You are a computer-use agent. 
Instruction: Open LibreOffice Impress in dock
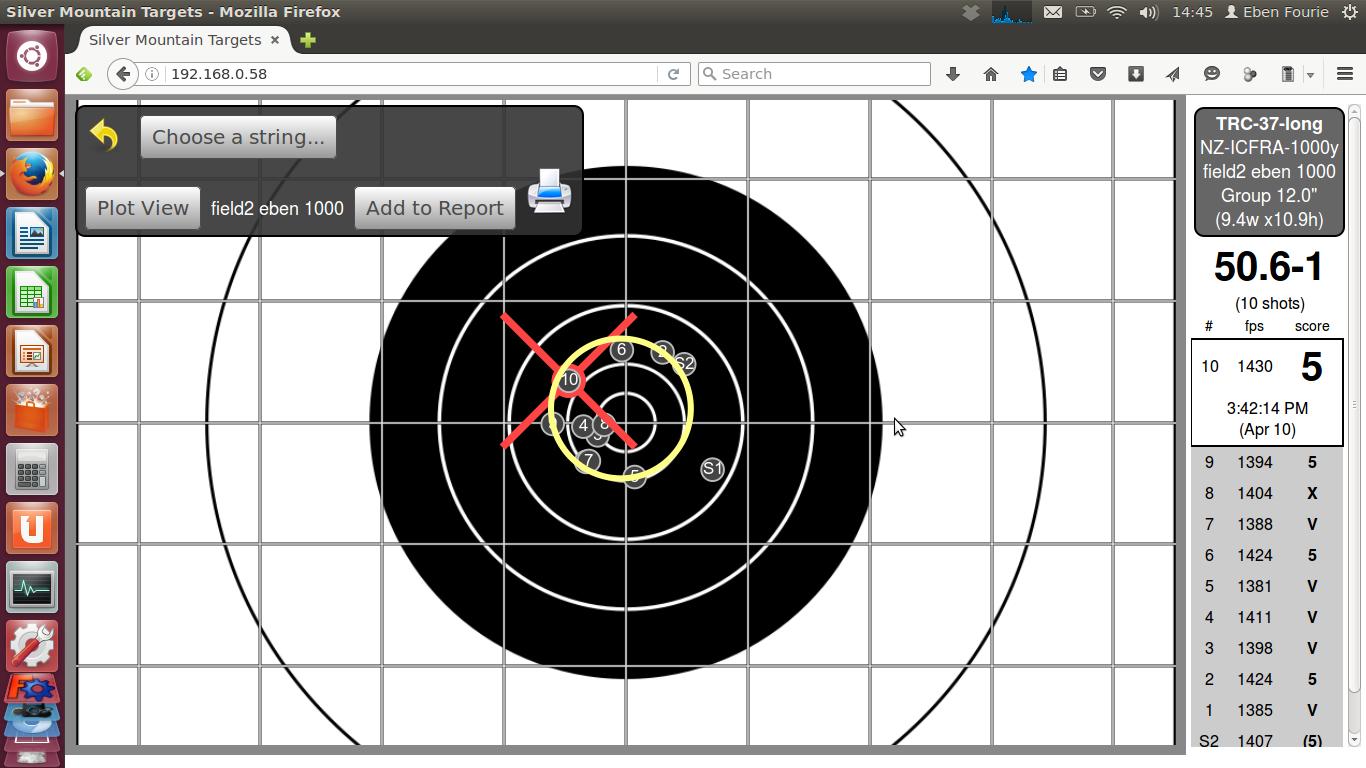tap(32, 353)
